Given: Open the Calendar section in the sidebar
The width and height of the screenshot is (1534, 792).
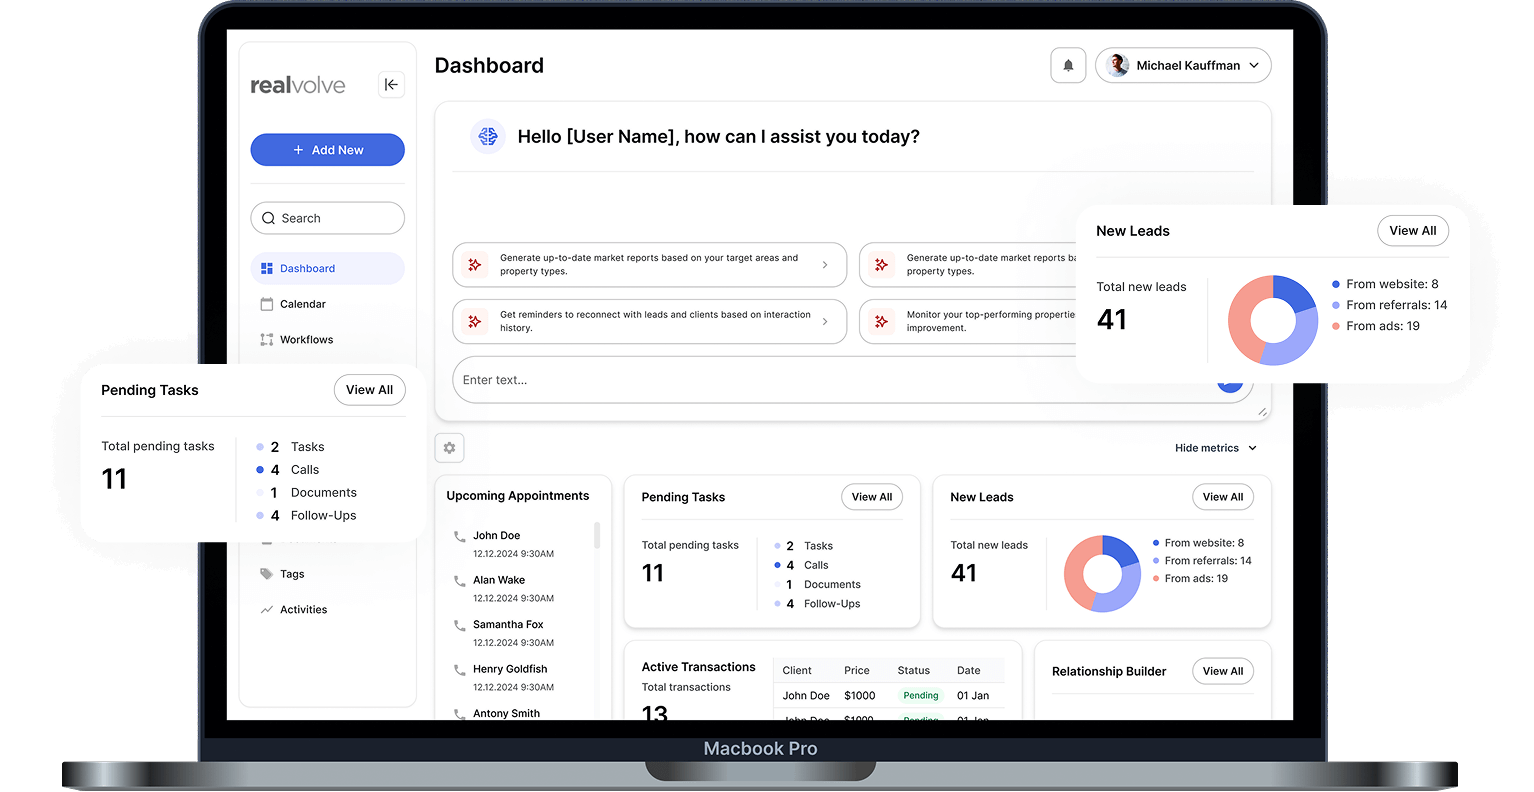Looking at the screenshot, I should pos(302,303).
